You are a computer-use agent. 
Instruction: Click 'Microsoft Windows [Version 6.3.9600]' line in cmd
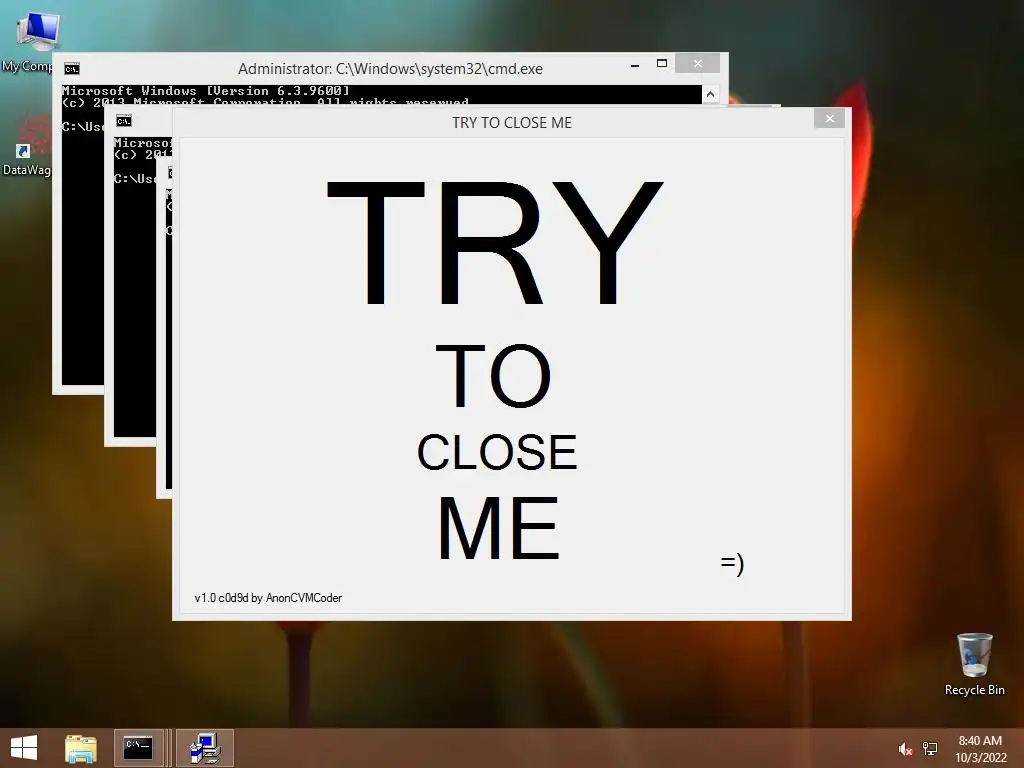click(x=206, y=91)
